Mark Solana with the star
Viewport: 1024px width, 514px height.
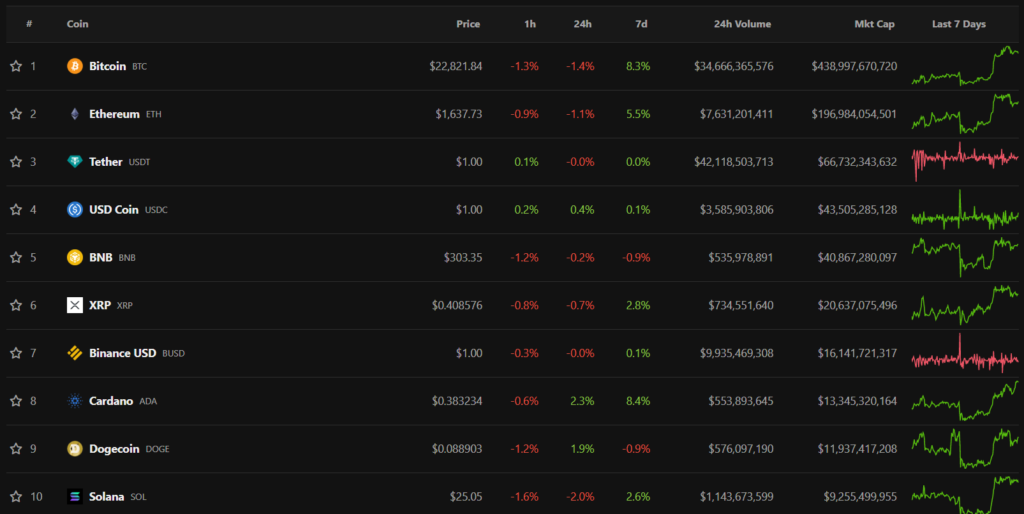16,496
